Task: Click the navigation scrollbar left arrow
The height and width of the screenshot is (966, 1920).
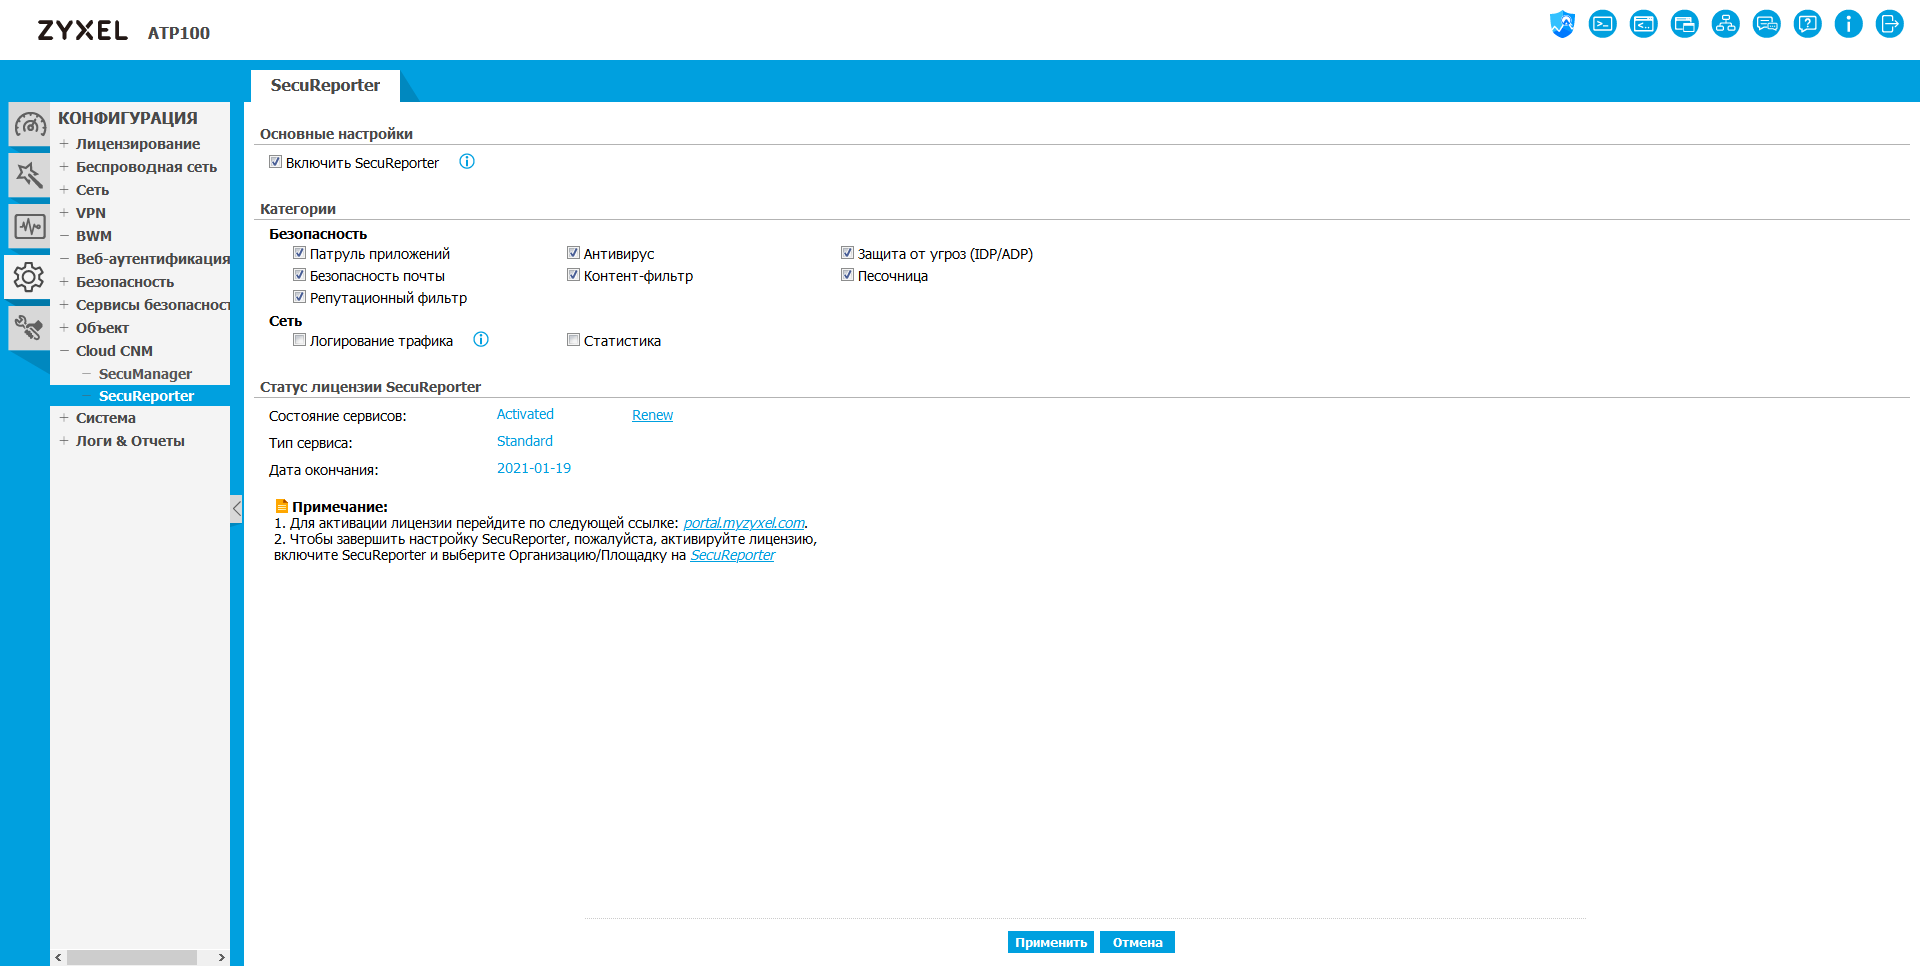Action: tap(58, 957)
